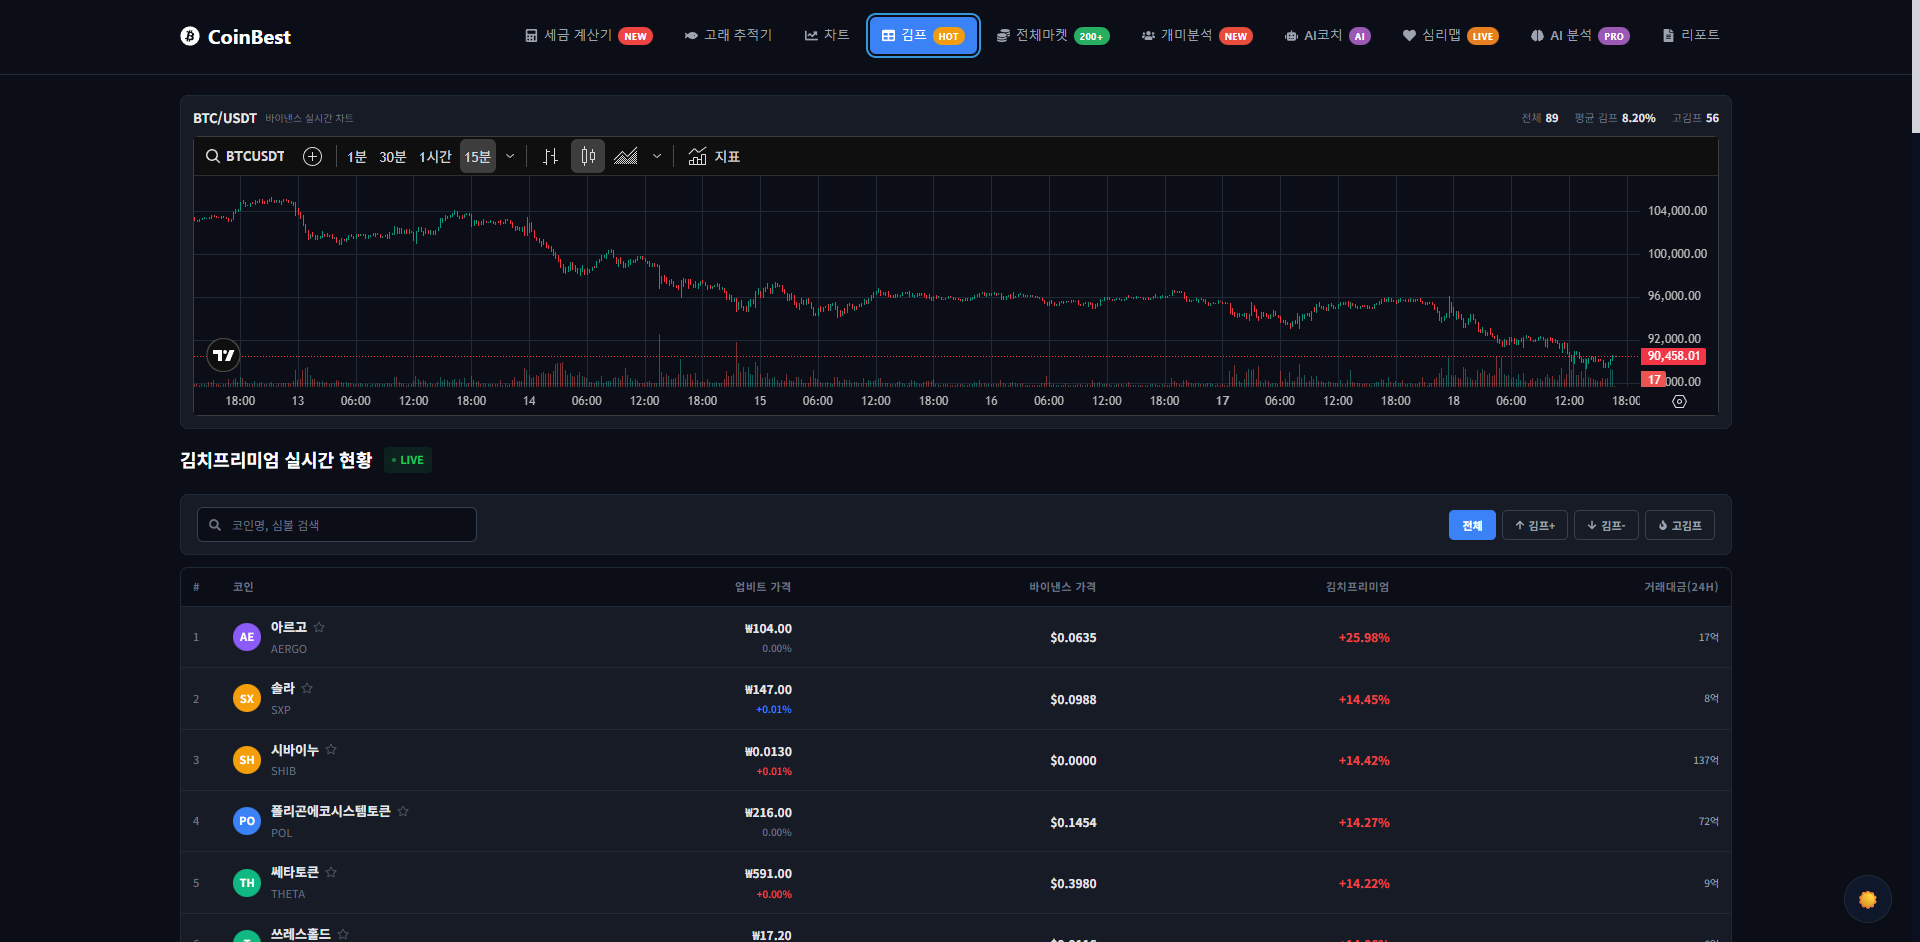Open the timeframe dropdown next to 15분

click(x=510, y=156)
